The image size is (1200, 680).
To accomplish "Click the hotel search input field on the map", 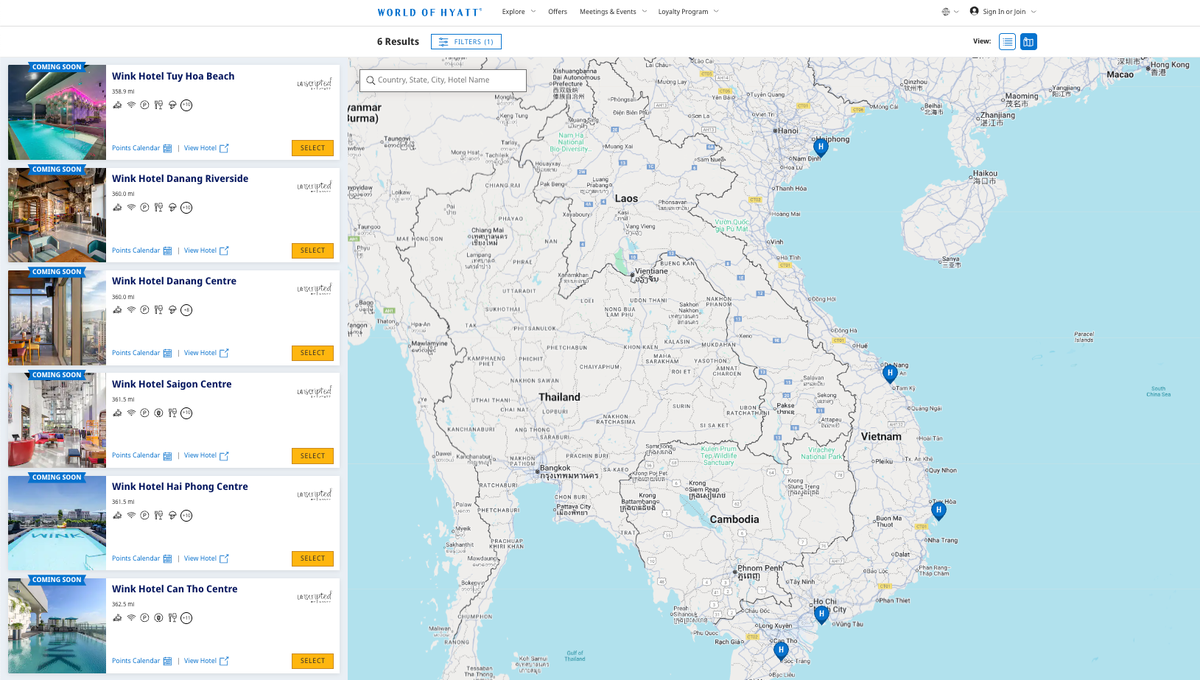I will coord(442,79).
